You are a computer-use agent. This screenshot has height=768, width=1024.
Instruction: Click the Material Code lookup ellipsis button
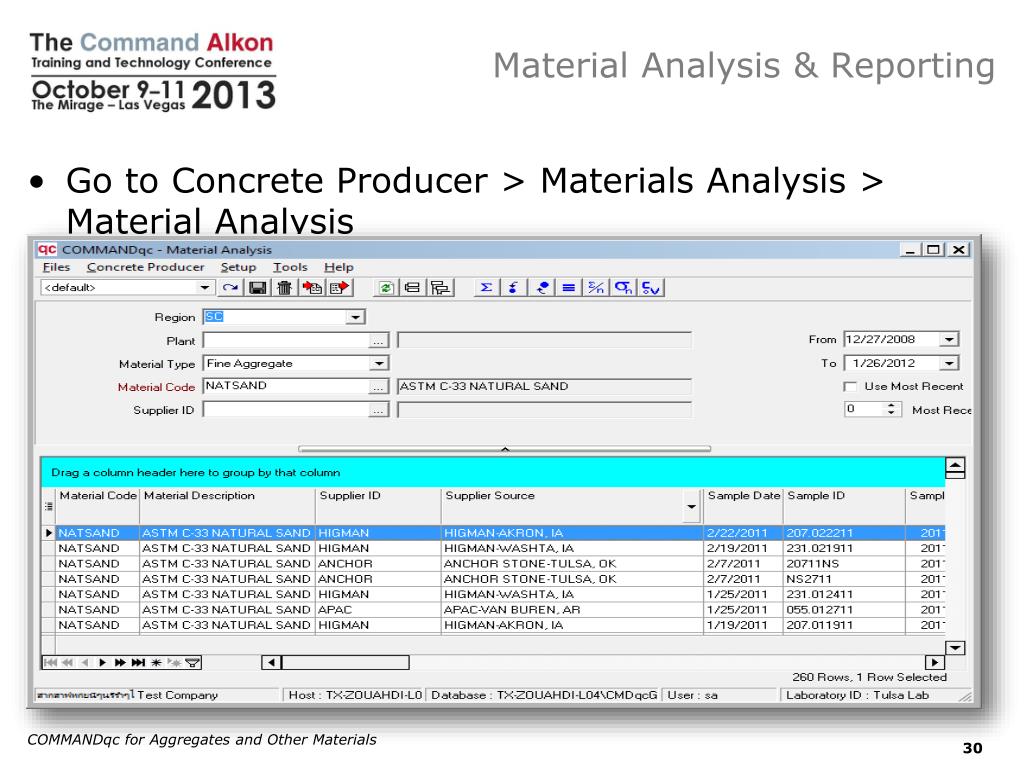(x=378, y=387)
